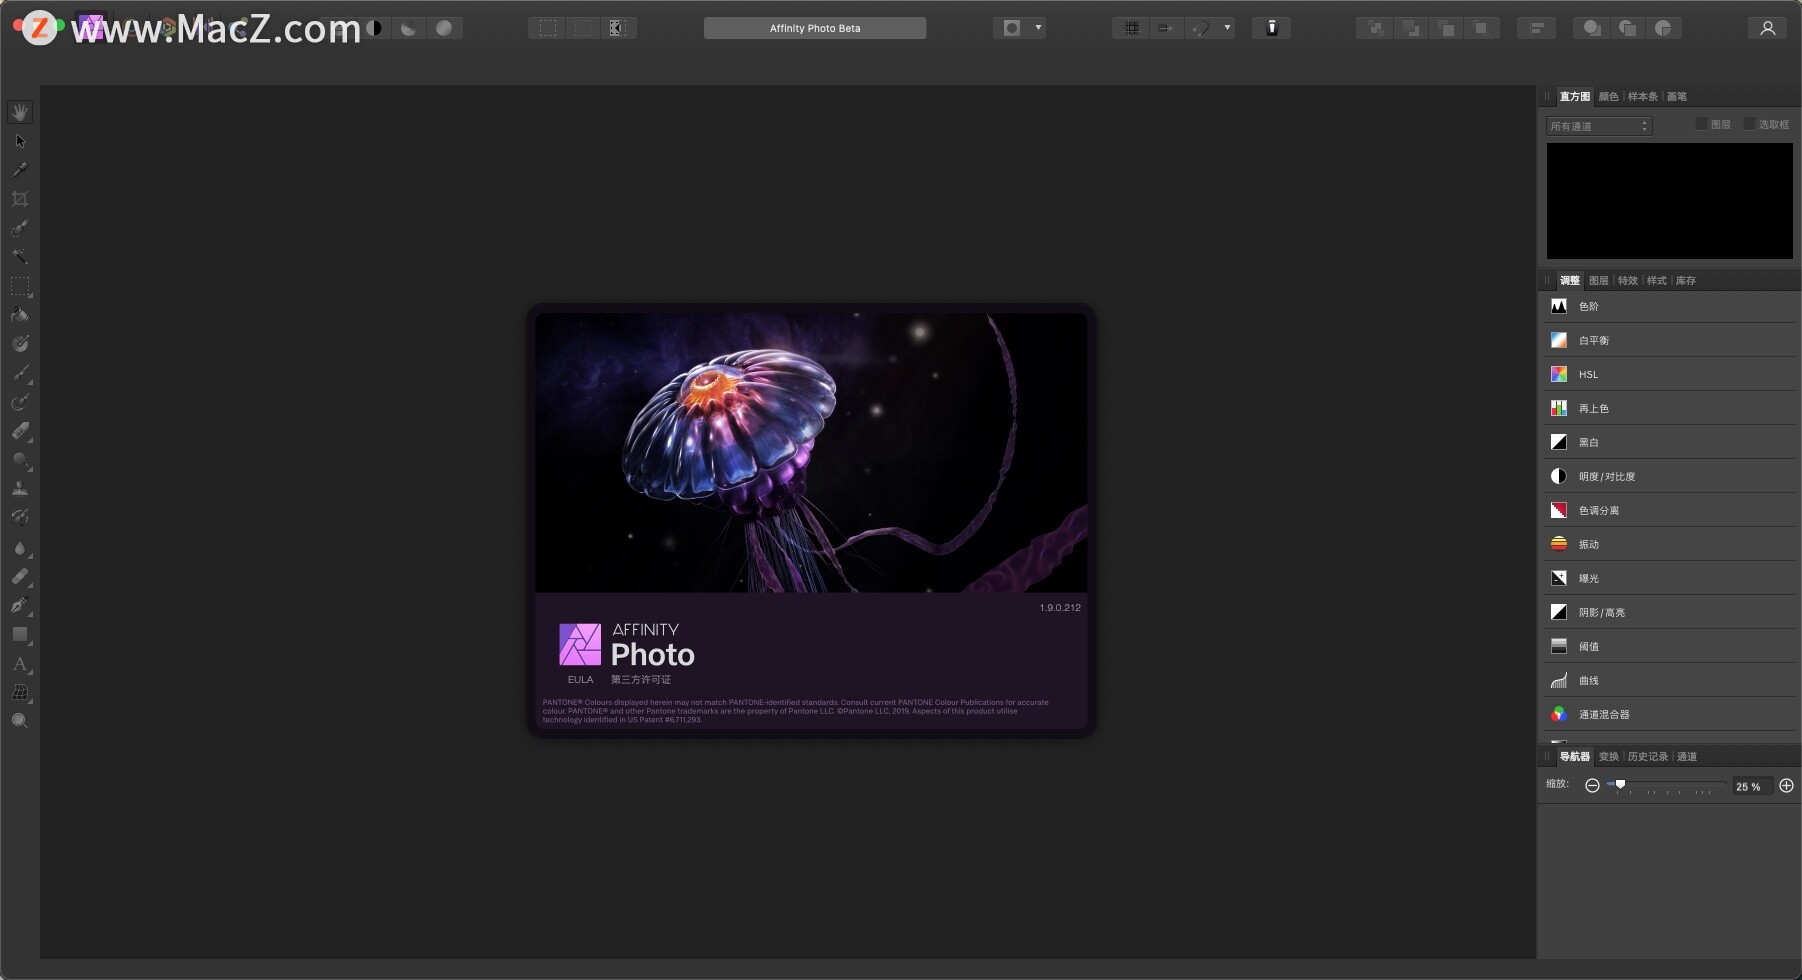
Task: Select the Rectangular Marquee tool
Action: click(20, 286)
